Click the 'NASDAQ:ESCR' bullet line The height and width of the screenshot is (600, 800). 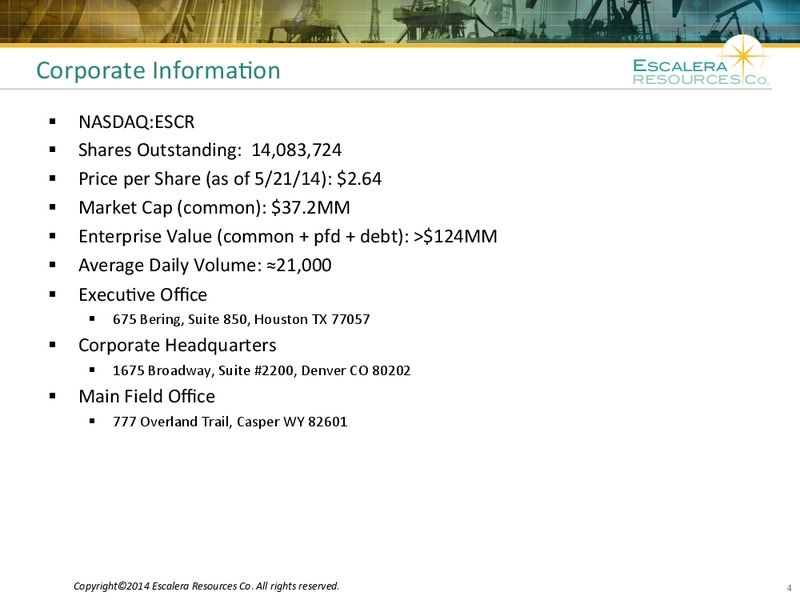[x=136, y=122]
